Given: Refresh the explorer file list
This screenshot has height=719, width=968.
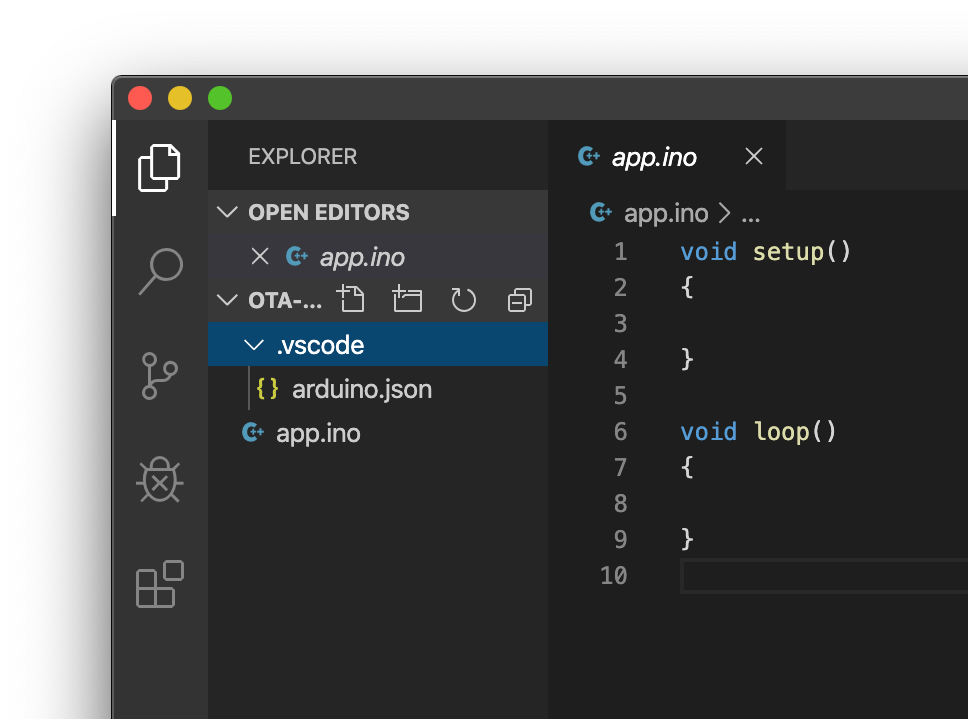Looking at the screenshot, I should pyautogui.click(x=463, y=299).
